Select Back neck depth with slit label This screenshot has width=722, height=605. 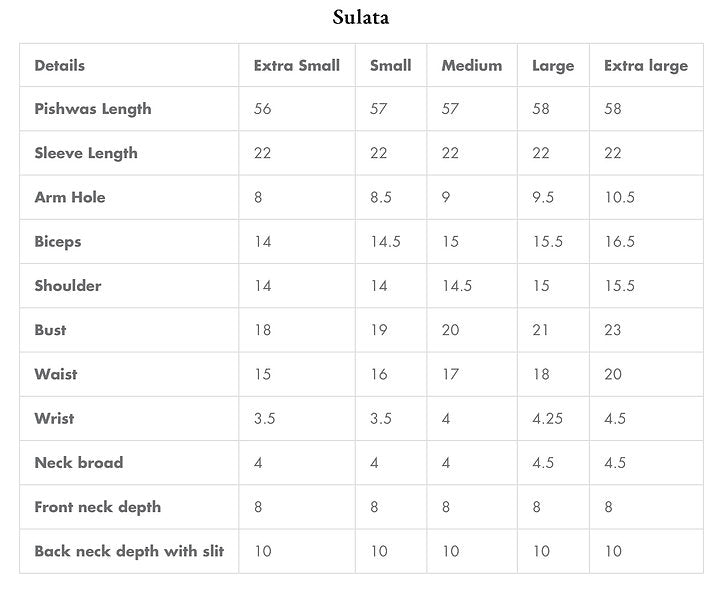[129, 551]
